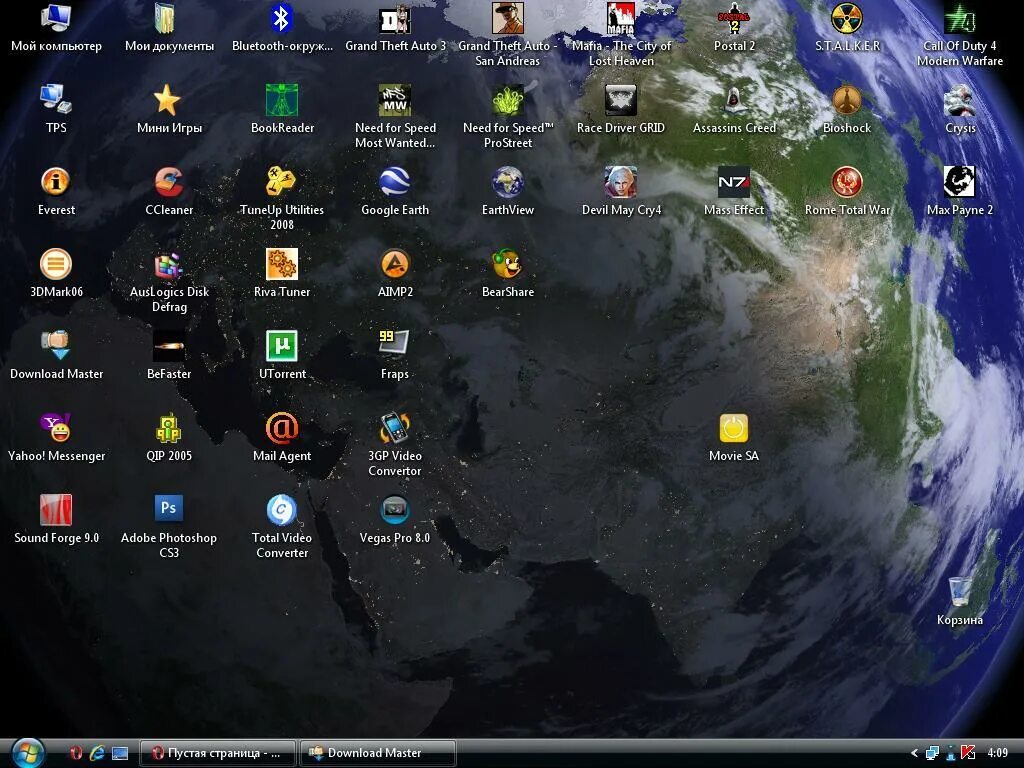Select Call Of Duty 4 Modern Warfare icon
The width and height of the screenshot is (1024, 768).
pos(960,18)
